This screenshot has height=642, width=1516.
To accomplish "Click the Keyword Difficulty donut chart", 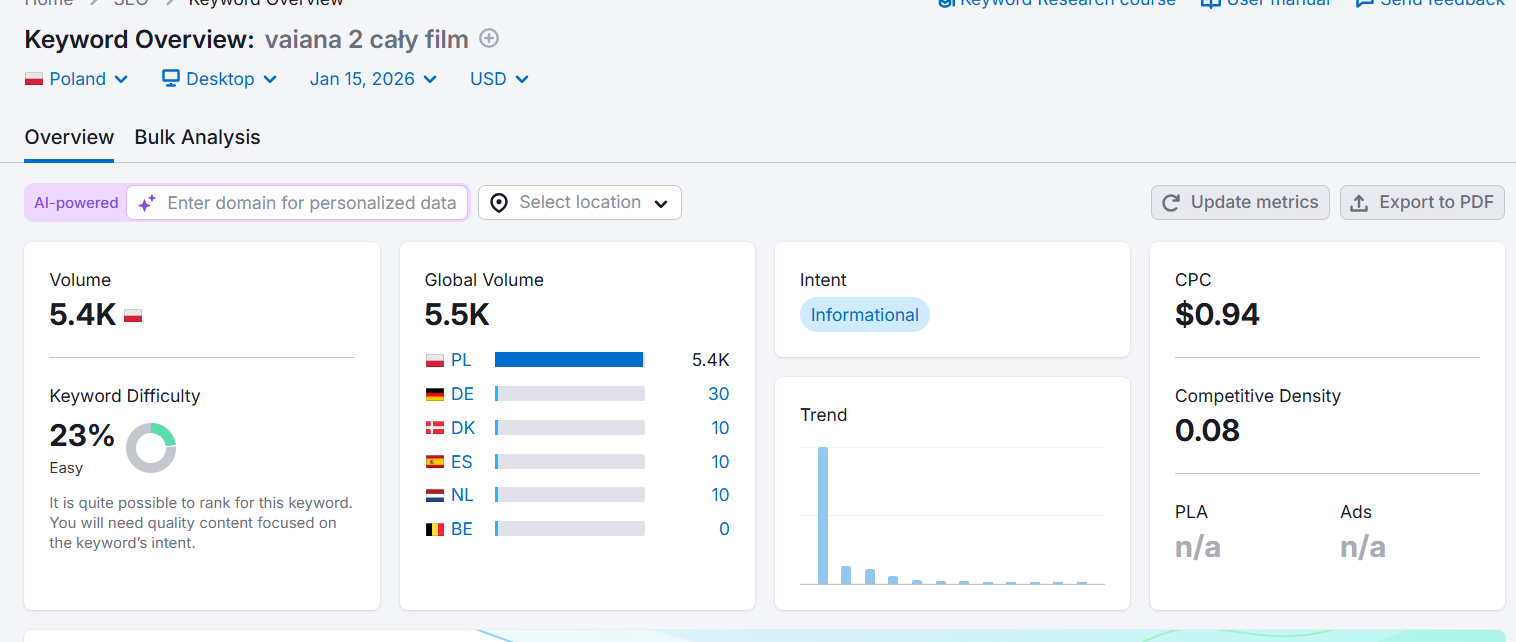I will tap(151, 448).
